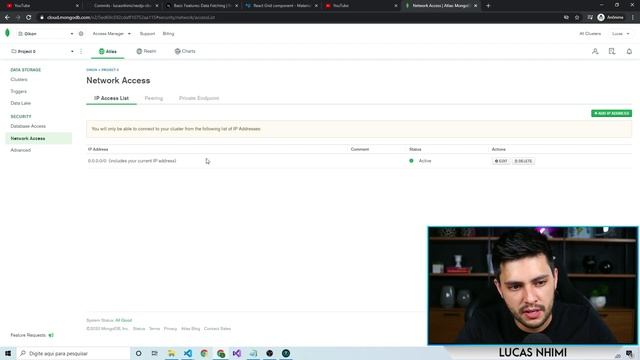Screen dimensions: 640x360
Task: Open Data Lake in the sidebar
Action: click(20, 103)
